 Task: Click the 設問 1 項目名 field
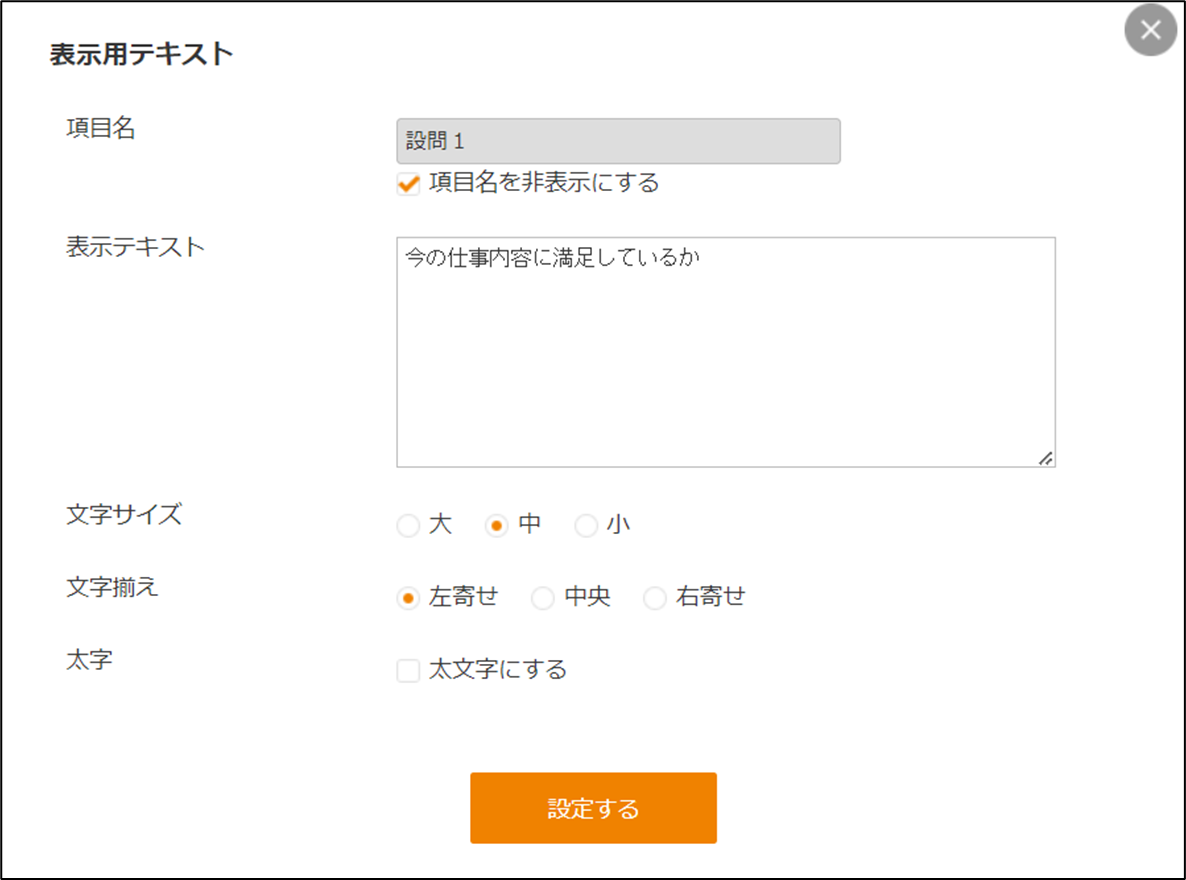[x=618, y=141]
